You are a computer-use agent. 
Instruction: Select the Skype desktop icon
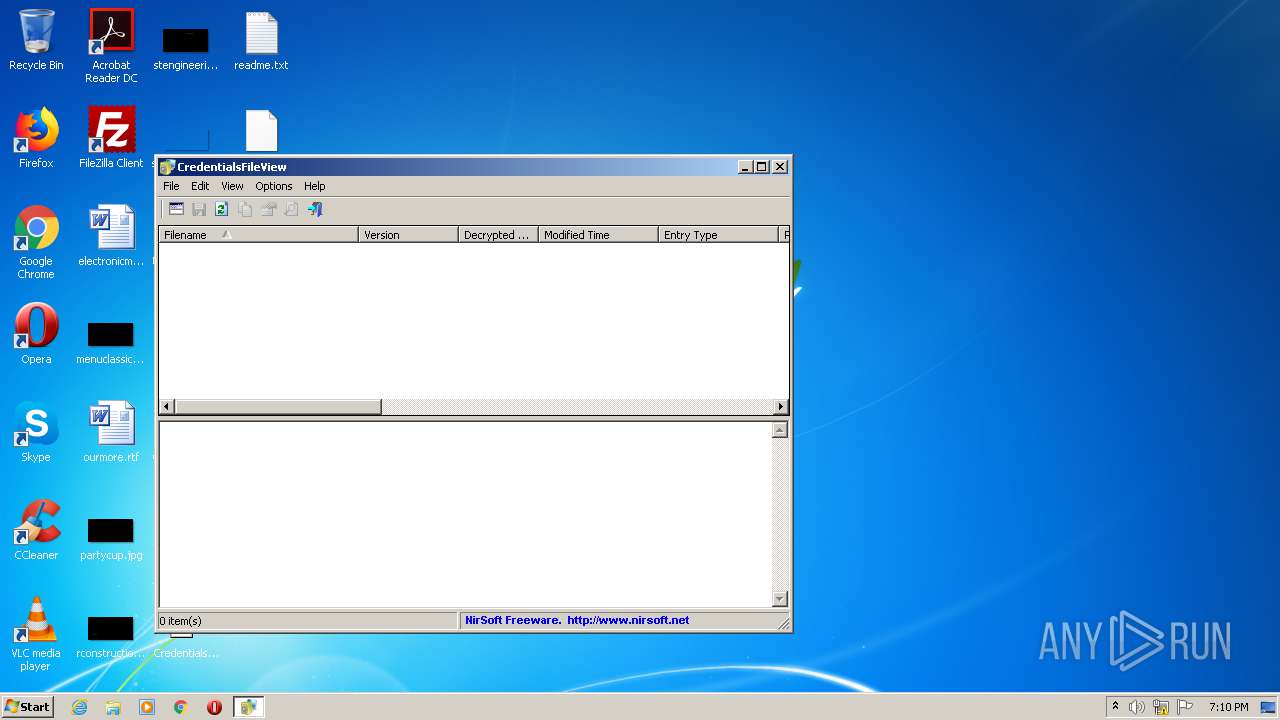pos(36,432)
